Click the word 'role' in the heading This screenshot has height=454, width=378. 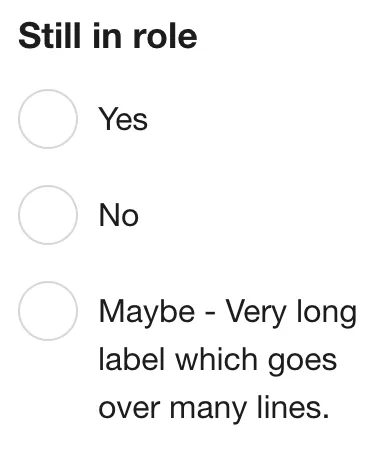[165, 36]
